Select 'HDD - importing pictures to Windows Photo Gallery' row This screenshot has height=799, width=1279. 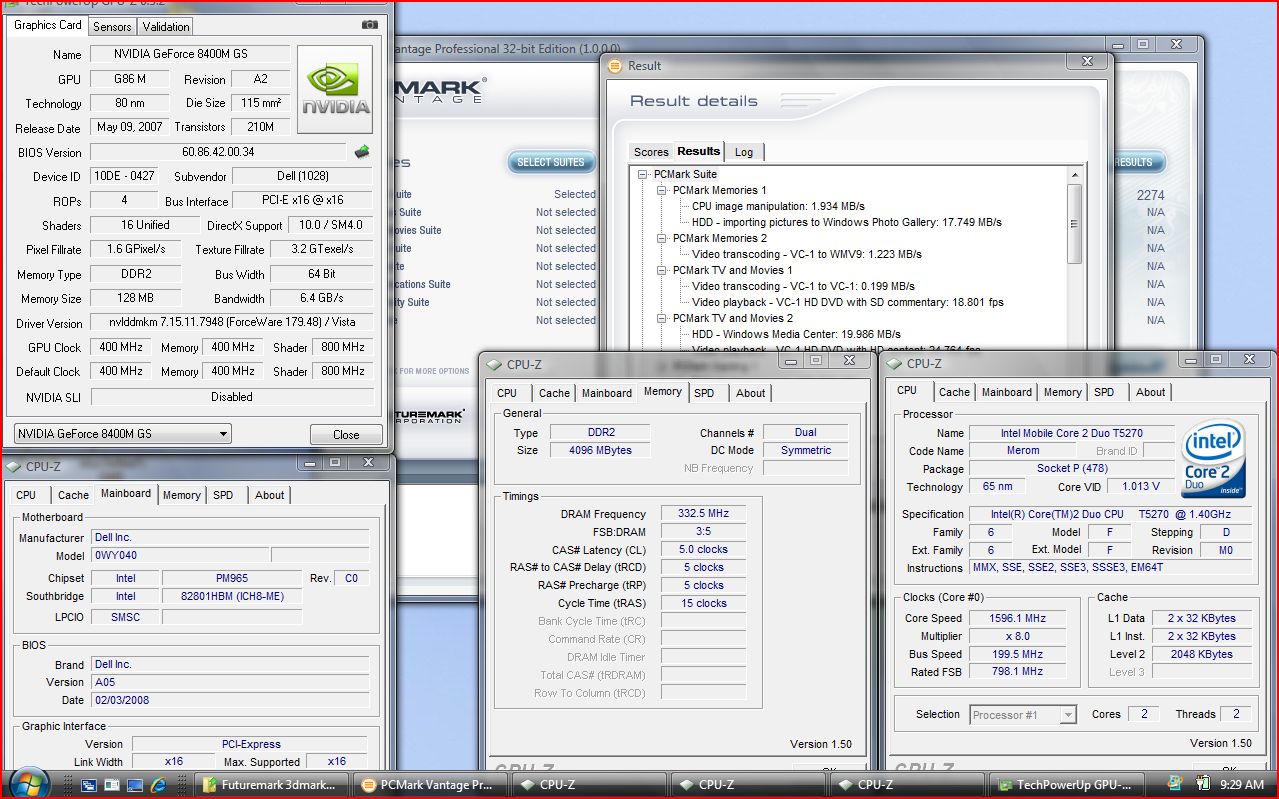[847, 222]
